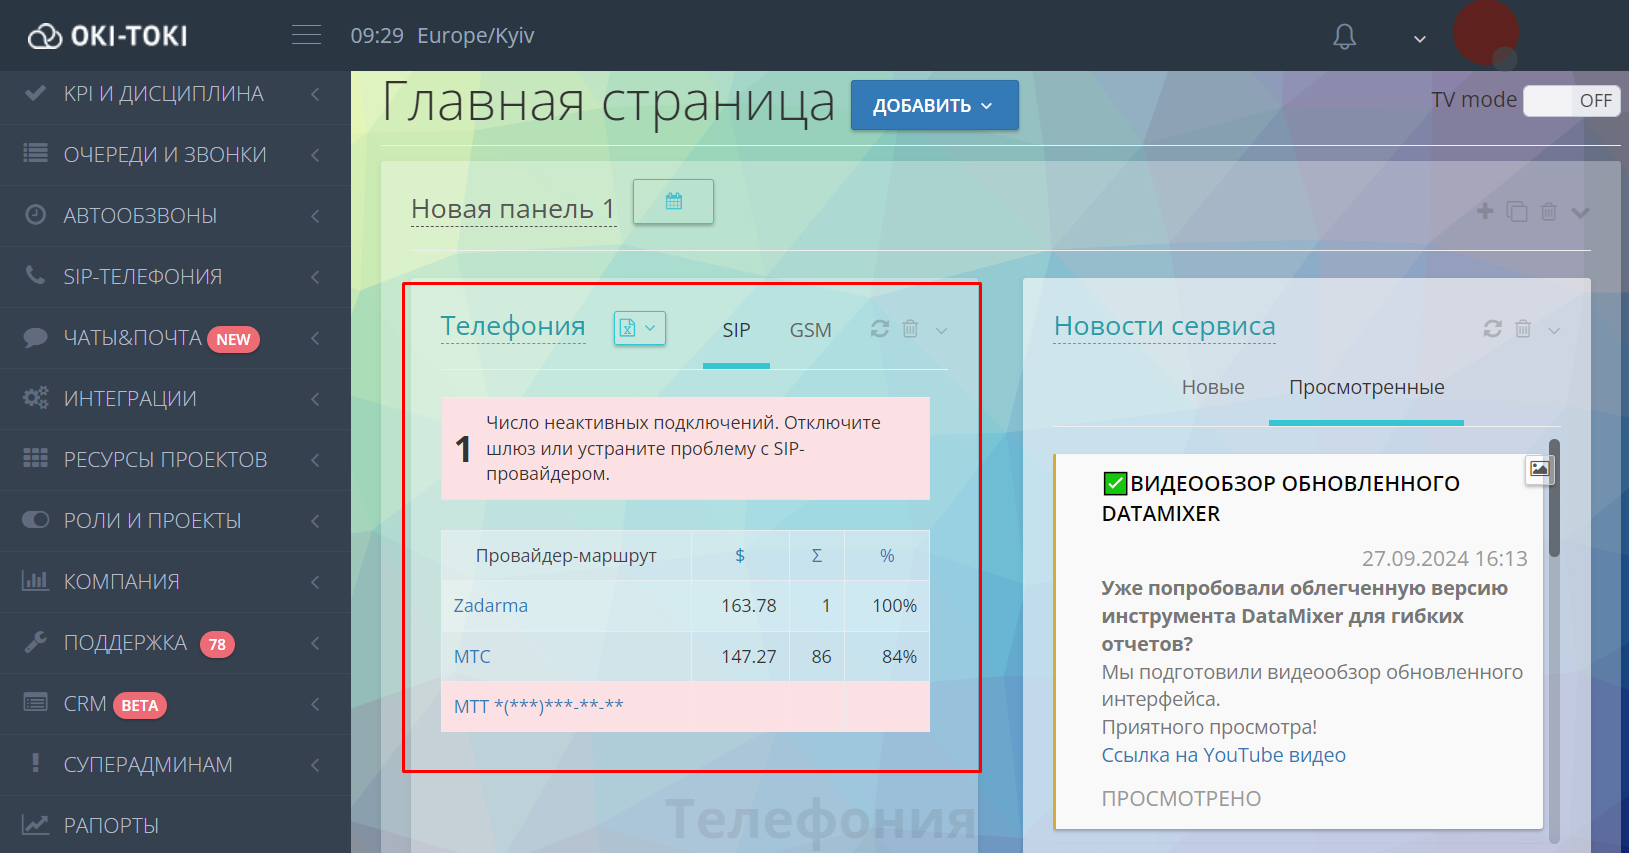Refresh the Новости сервиса widget
1629x853 pixels.
click(1493, 329)
